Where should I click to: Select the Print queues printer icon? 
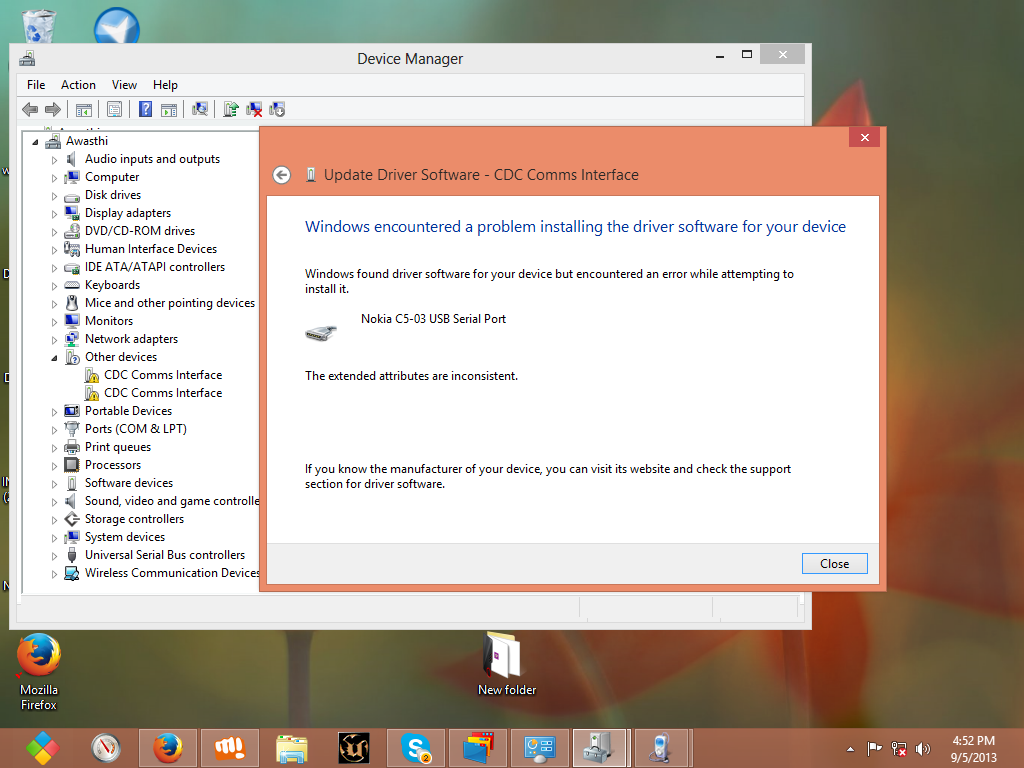[72, 447]
